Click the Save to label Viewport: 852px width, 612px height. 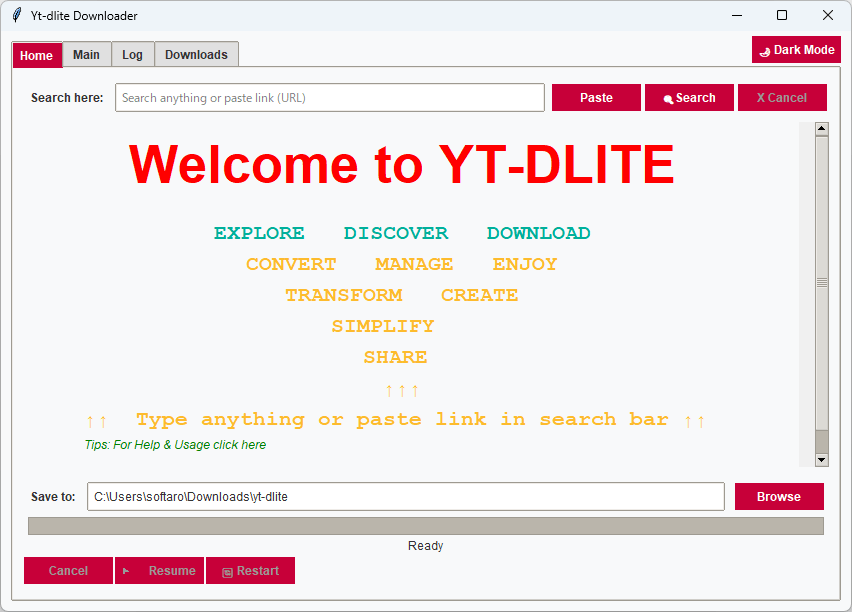coord(53,497)
